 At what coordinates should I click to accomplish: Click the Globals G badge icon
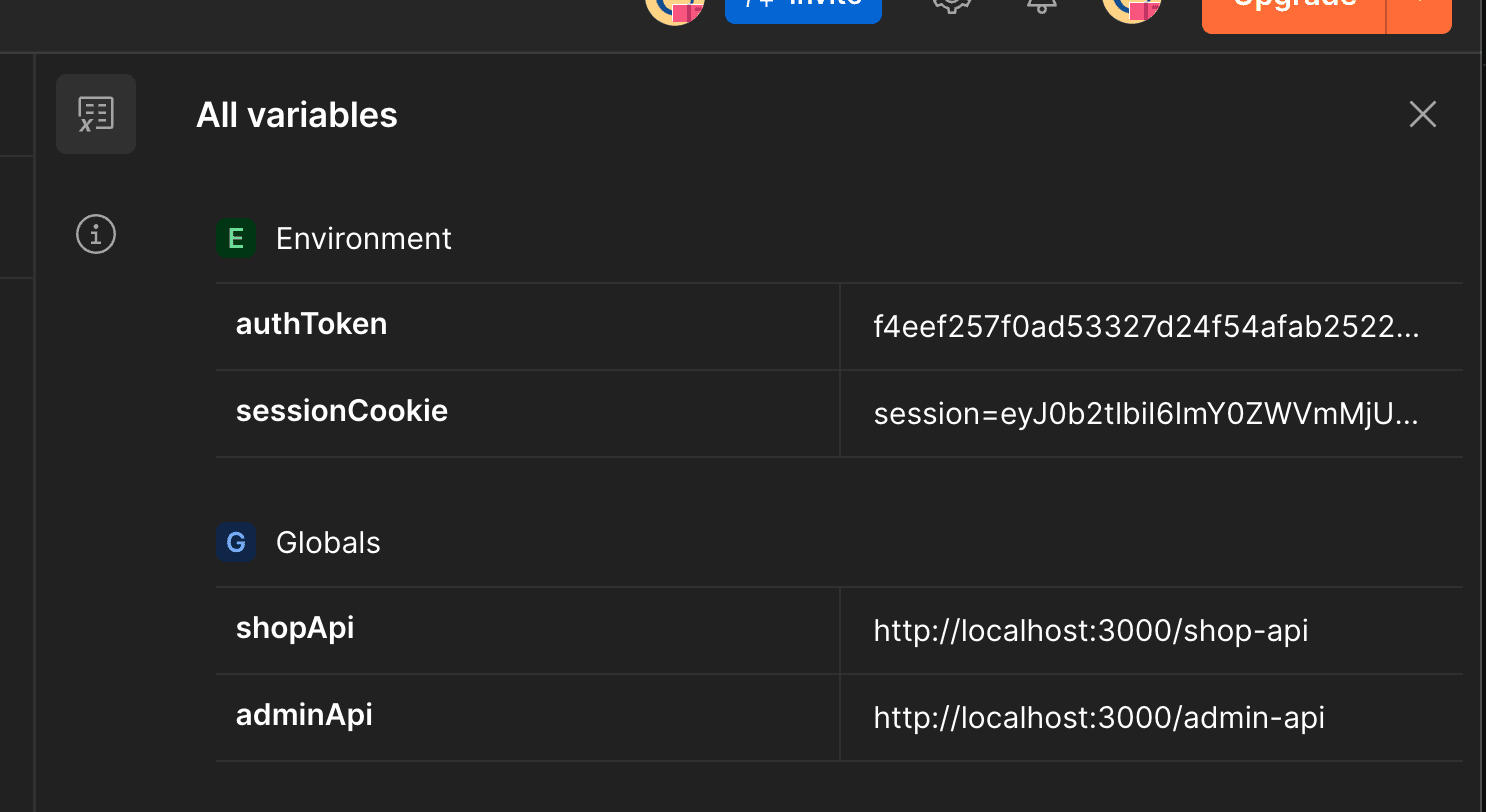coord(236,543)
